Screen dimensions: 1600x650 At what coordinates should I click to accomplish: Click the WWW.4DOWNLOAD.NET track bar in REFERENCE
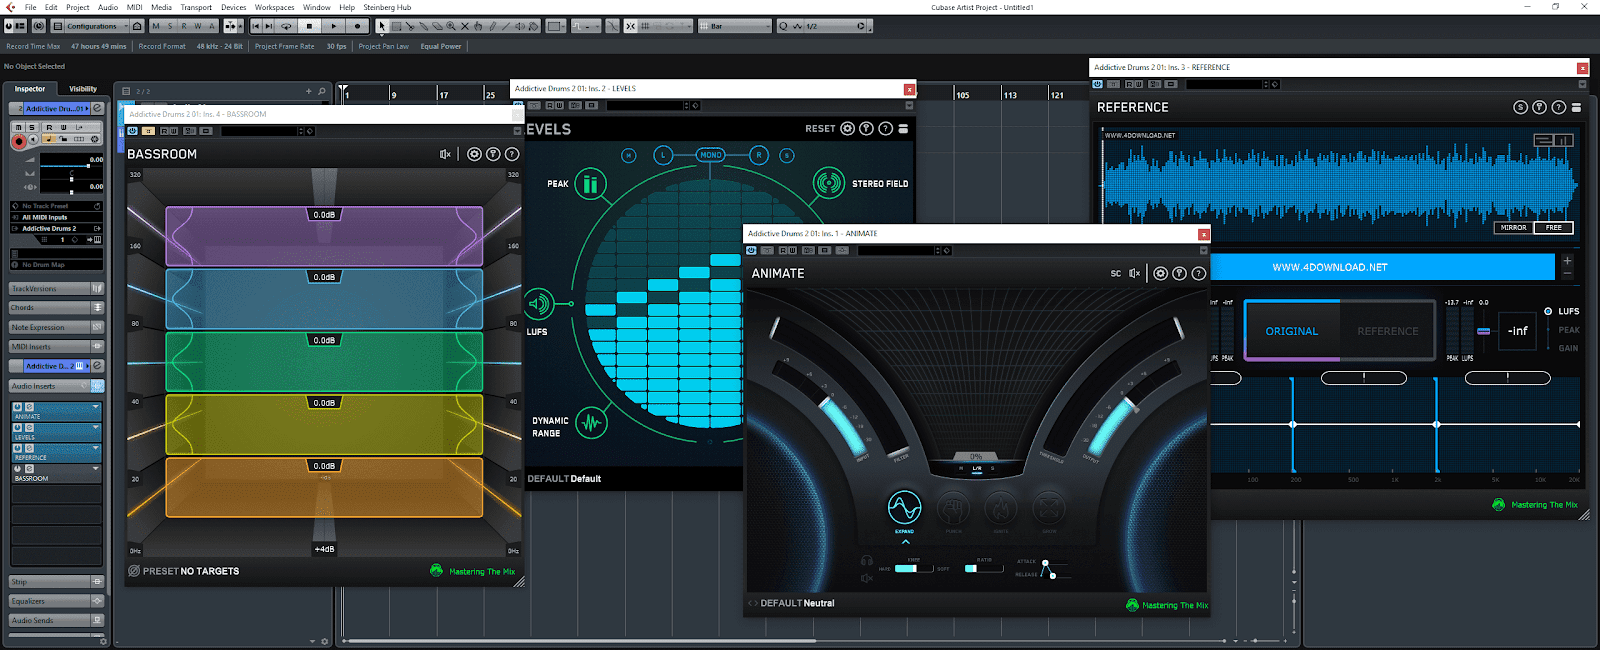point(1329,267)
